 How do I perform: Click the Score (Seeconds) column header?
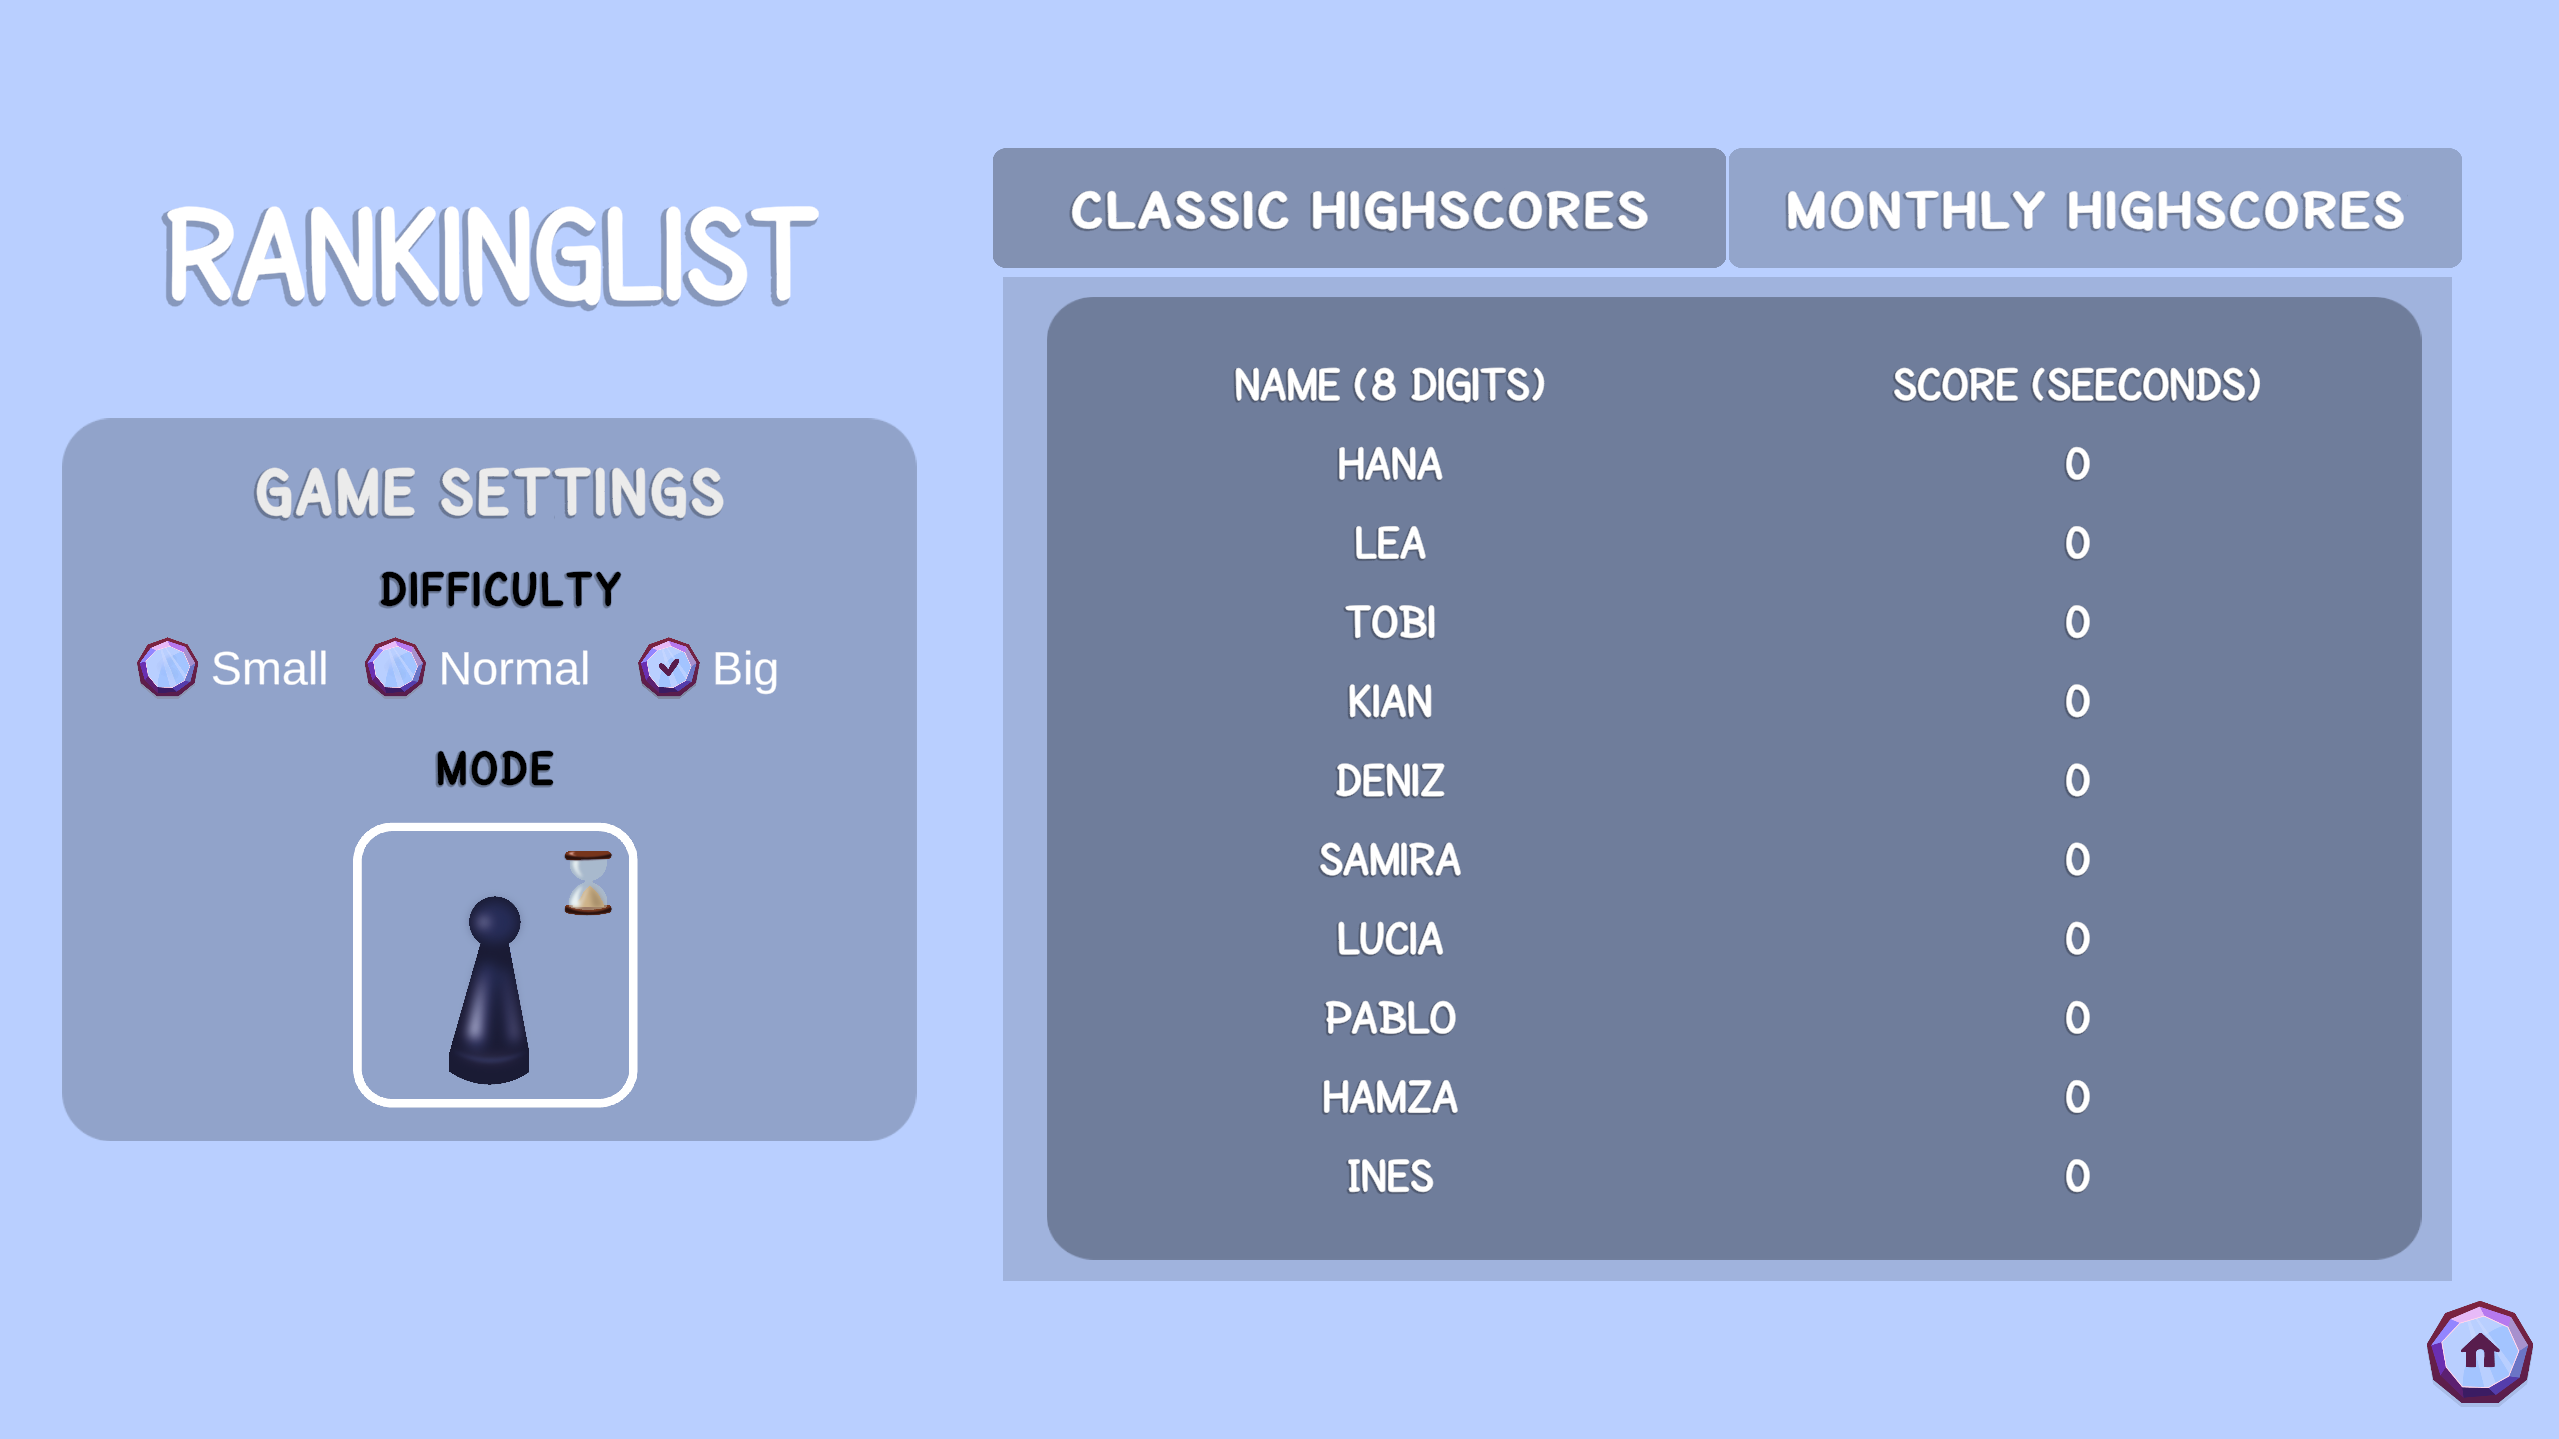[x=2077, y=385]
